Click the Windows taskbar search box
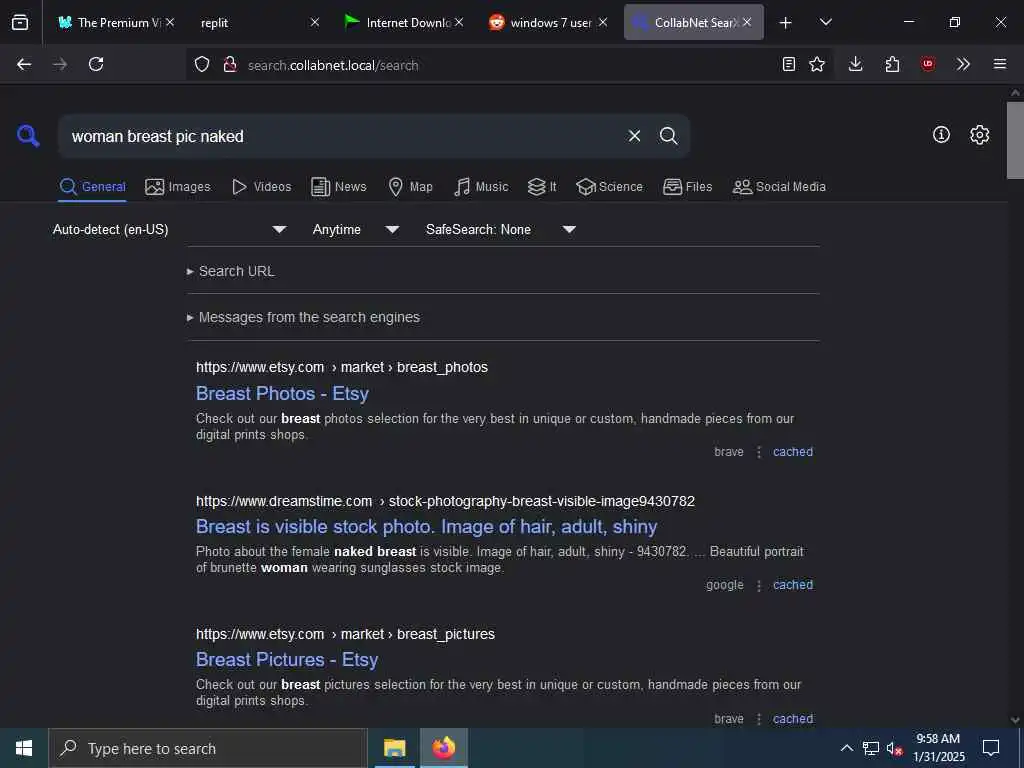This screenshot has width=1024, height=768. pos(208,748)
